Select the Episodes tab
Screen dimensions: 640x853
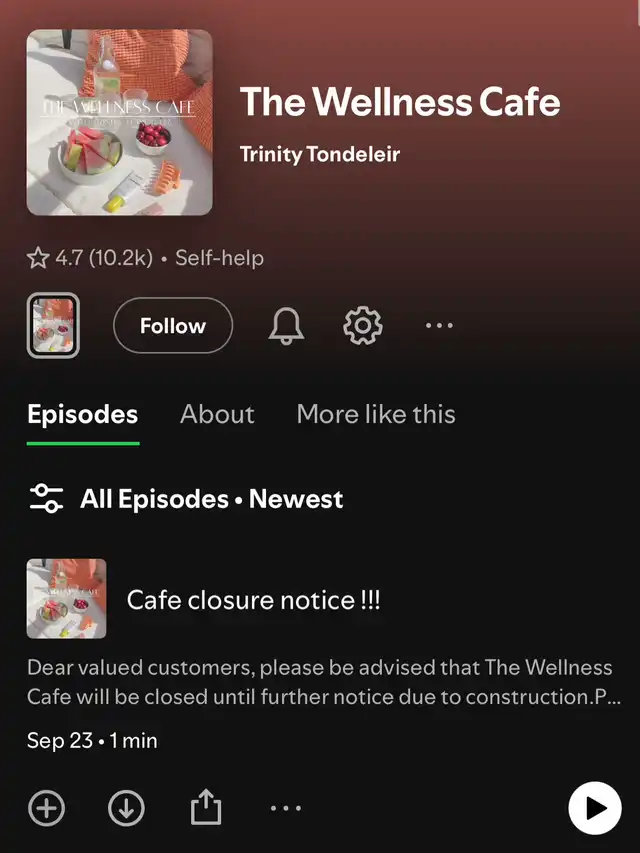[83, 414]
